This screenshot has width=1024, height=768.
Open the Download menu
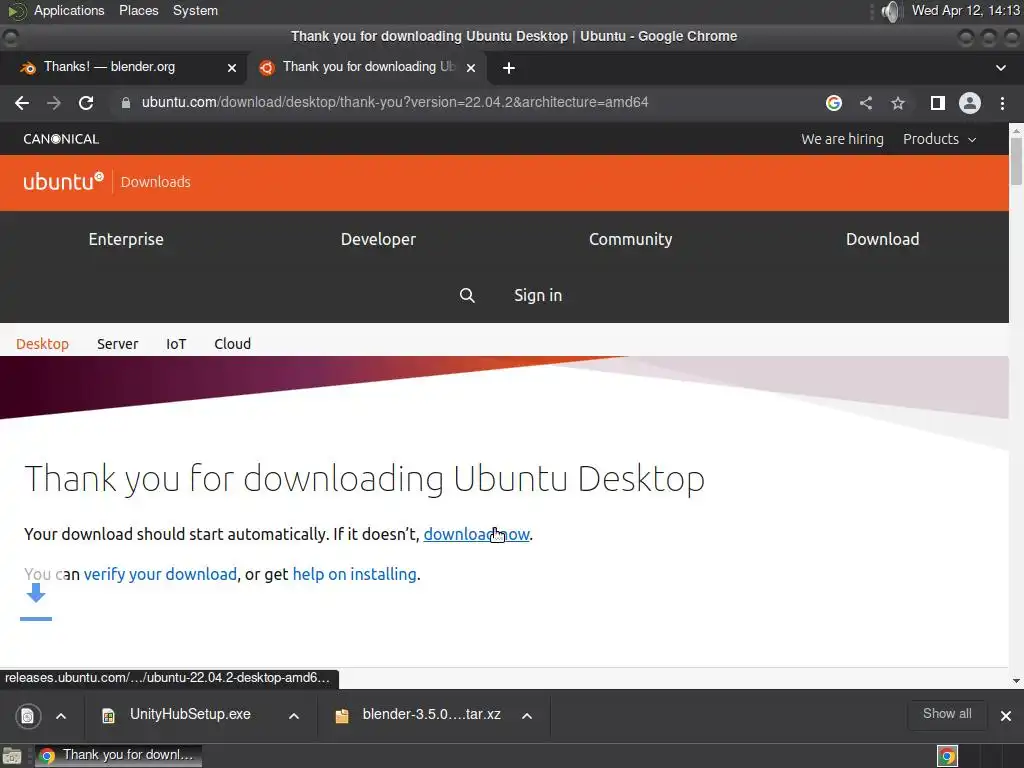882,240
